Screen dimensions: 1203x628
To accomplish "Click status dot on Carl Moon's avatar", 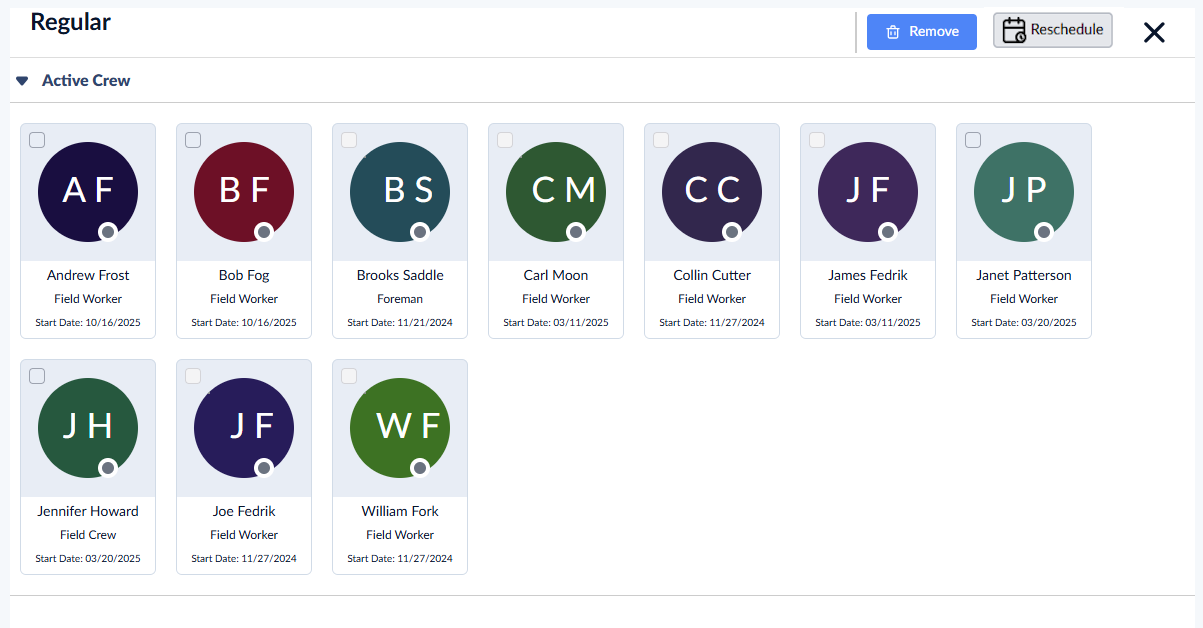I will click(x=576, y=232).
